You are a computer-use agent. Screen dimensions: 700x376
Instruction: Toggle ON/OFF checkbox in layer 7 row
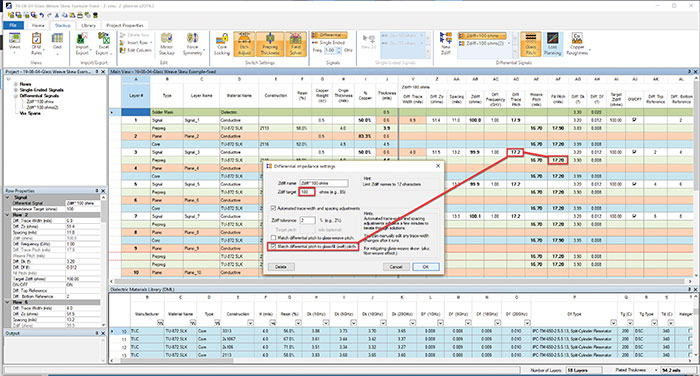[634, 216]
